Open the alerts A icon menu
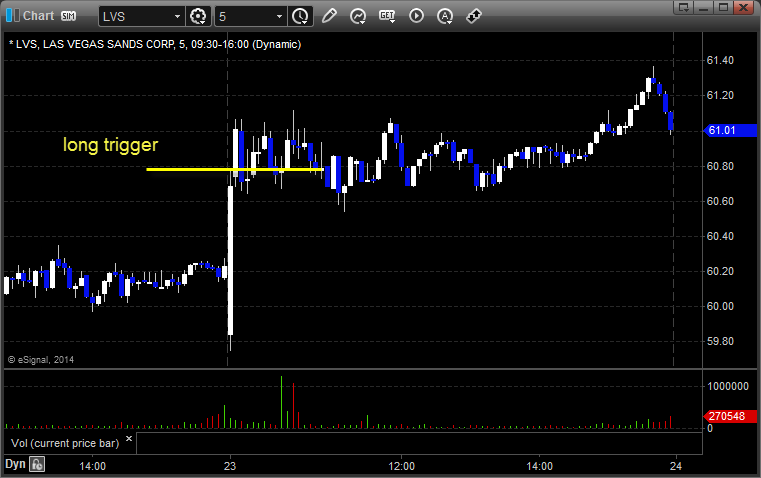The height and width of the screenshot is (478, 761). click(x=445, y=16)
